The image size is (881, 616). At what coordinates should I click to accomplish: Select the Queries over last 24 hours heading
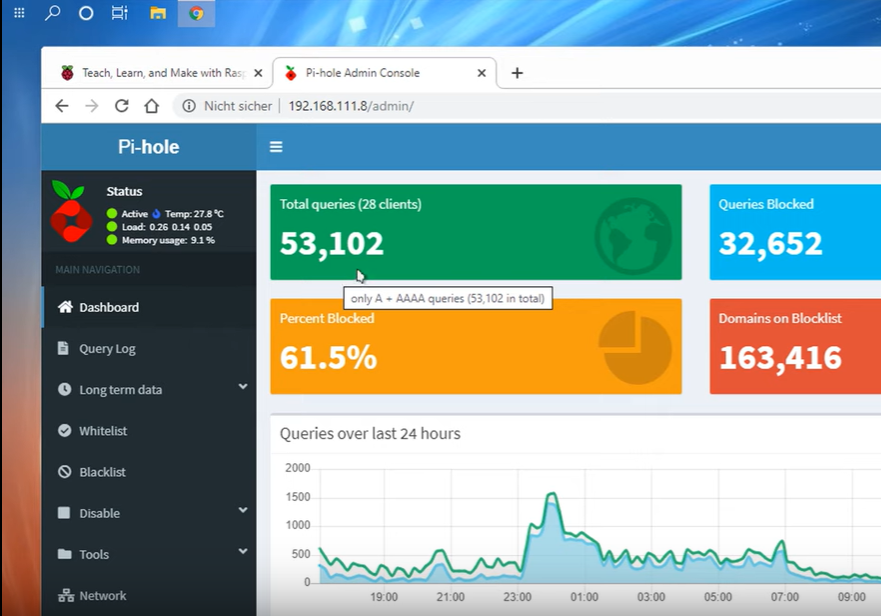click(x=370, y=434)
